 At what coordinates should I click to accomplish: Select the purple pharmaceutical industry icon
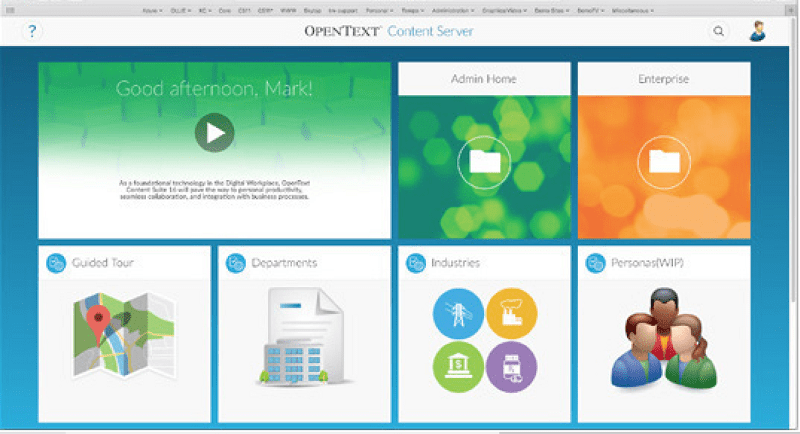click(512, 367)
